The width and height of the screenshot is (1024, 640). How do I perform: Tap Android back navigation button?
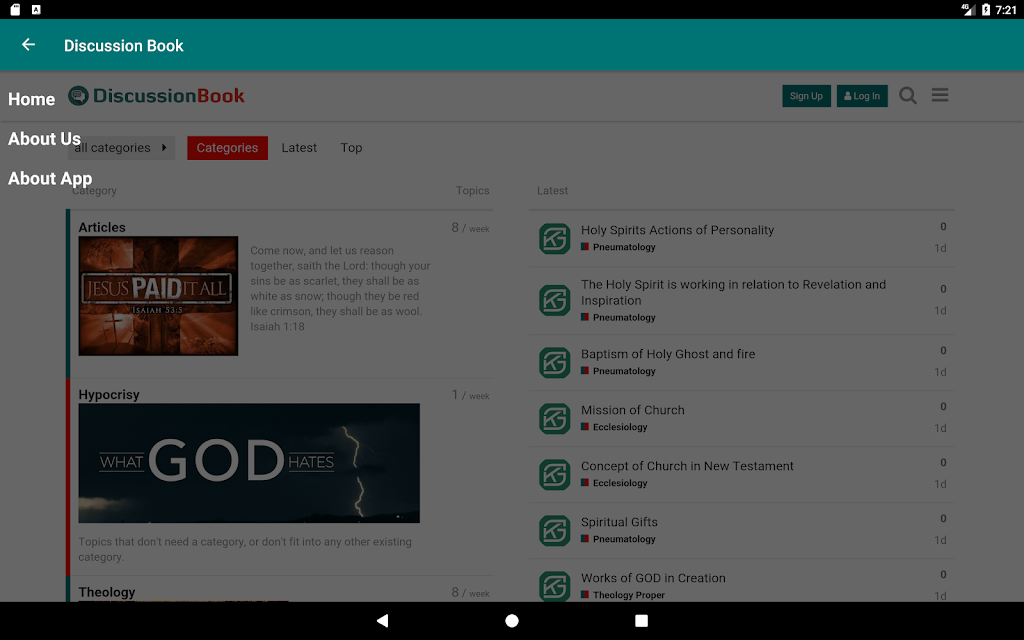click(383, 620)
